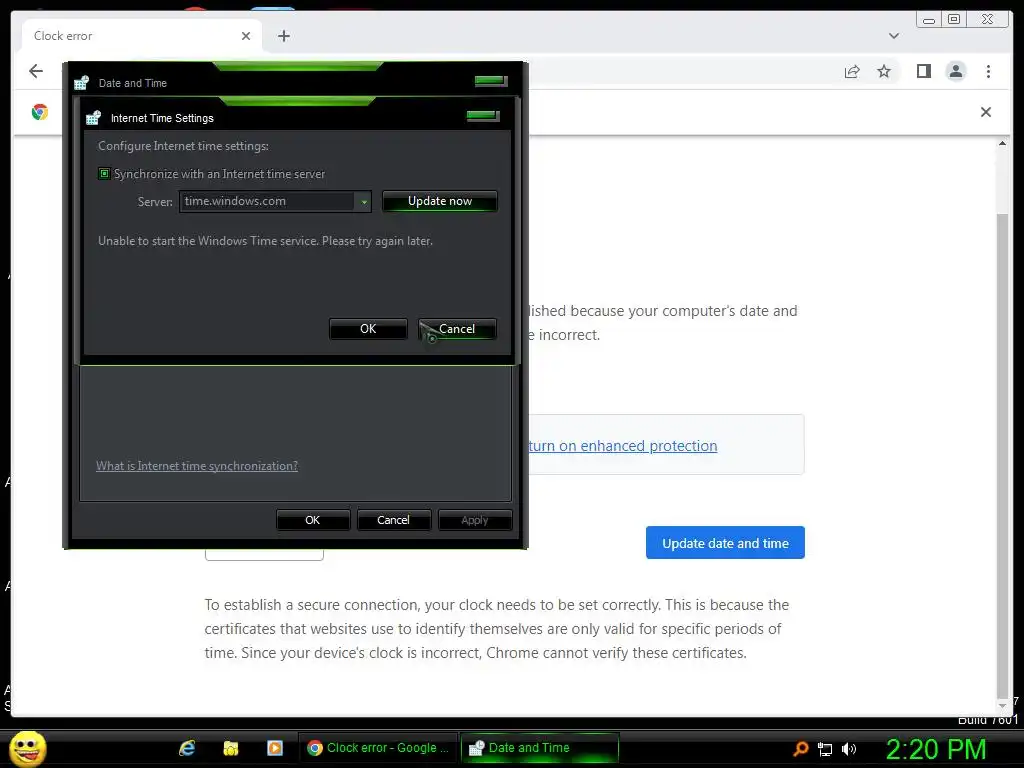Open media player taskbar icon
Screen dimensions: 1024x768
pyautogui.click(x=275, y=748)
